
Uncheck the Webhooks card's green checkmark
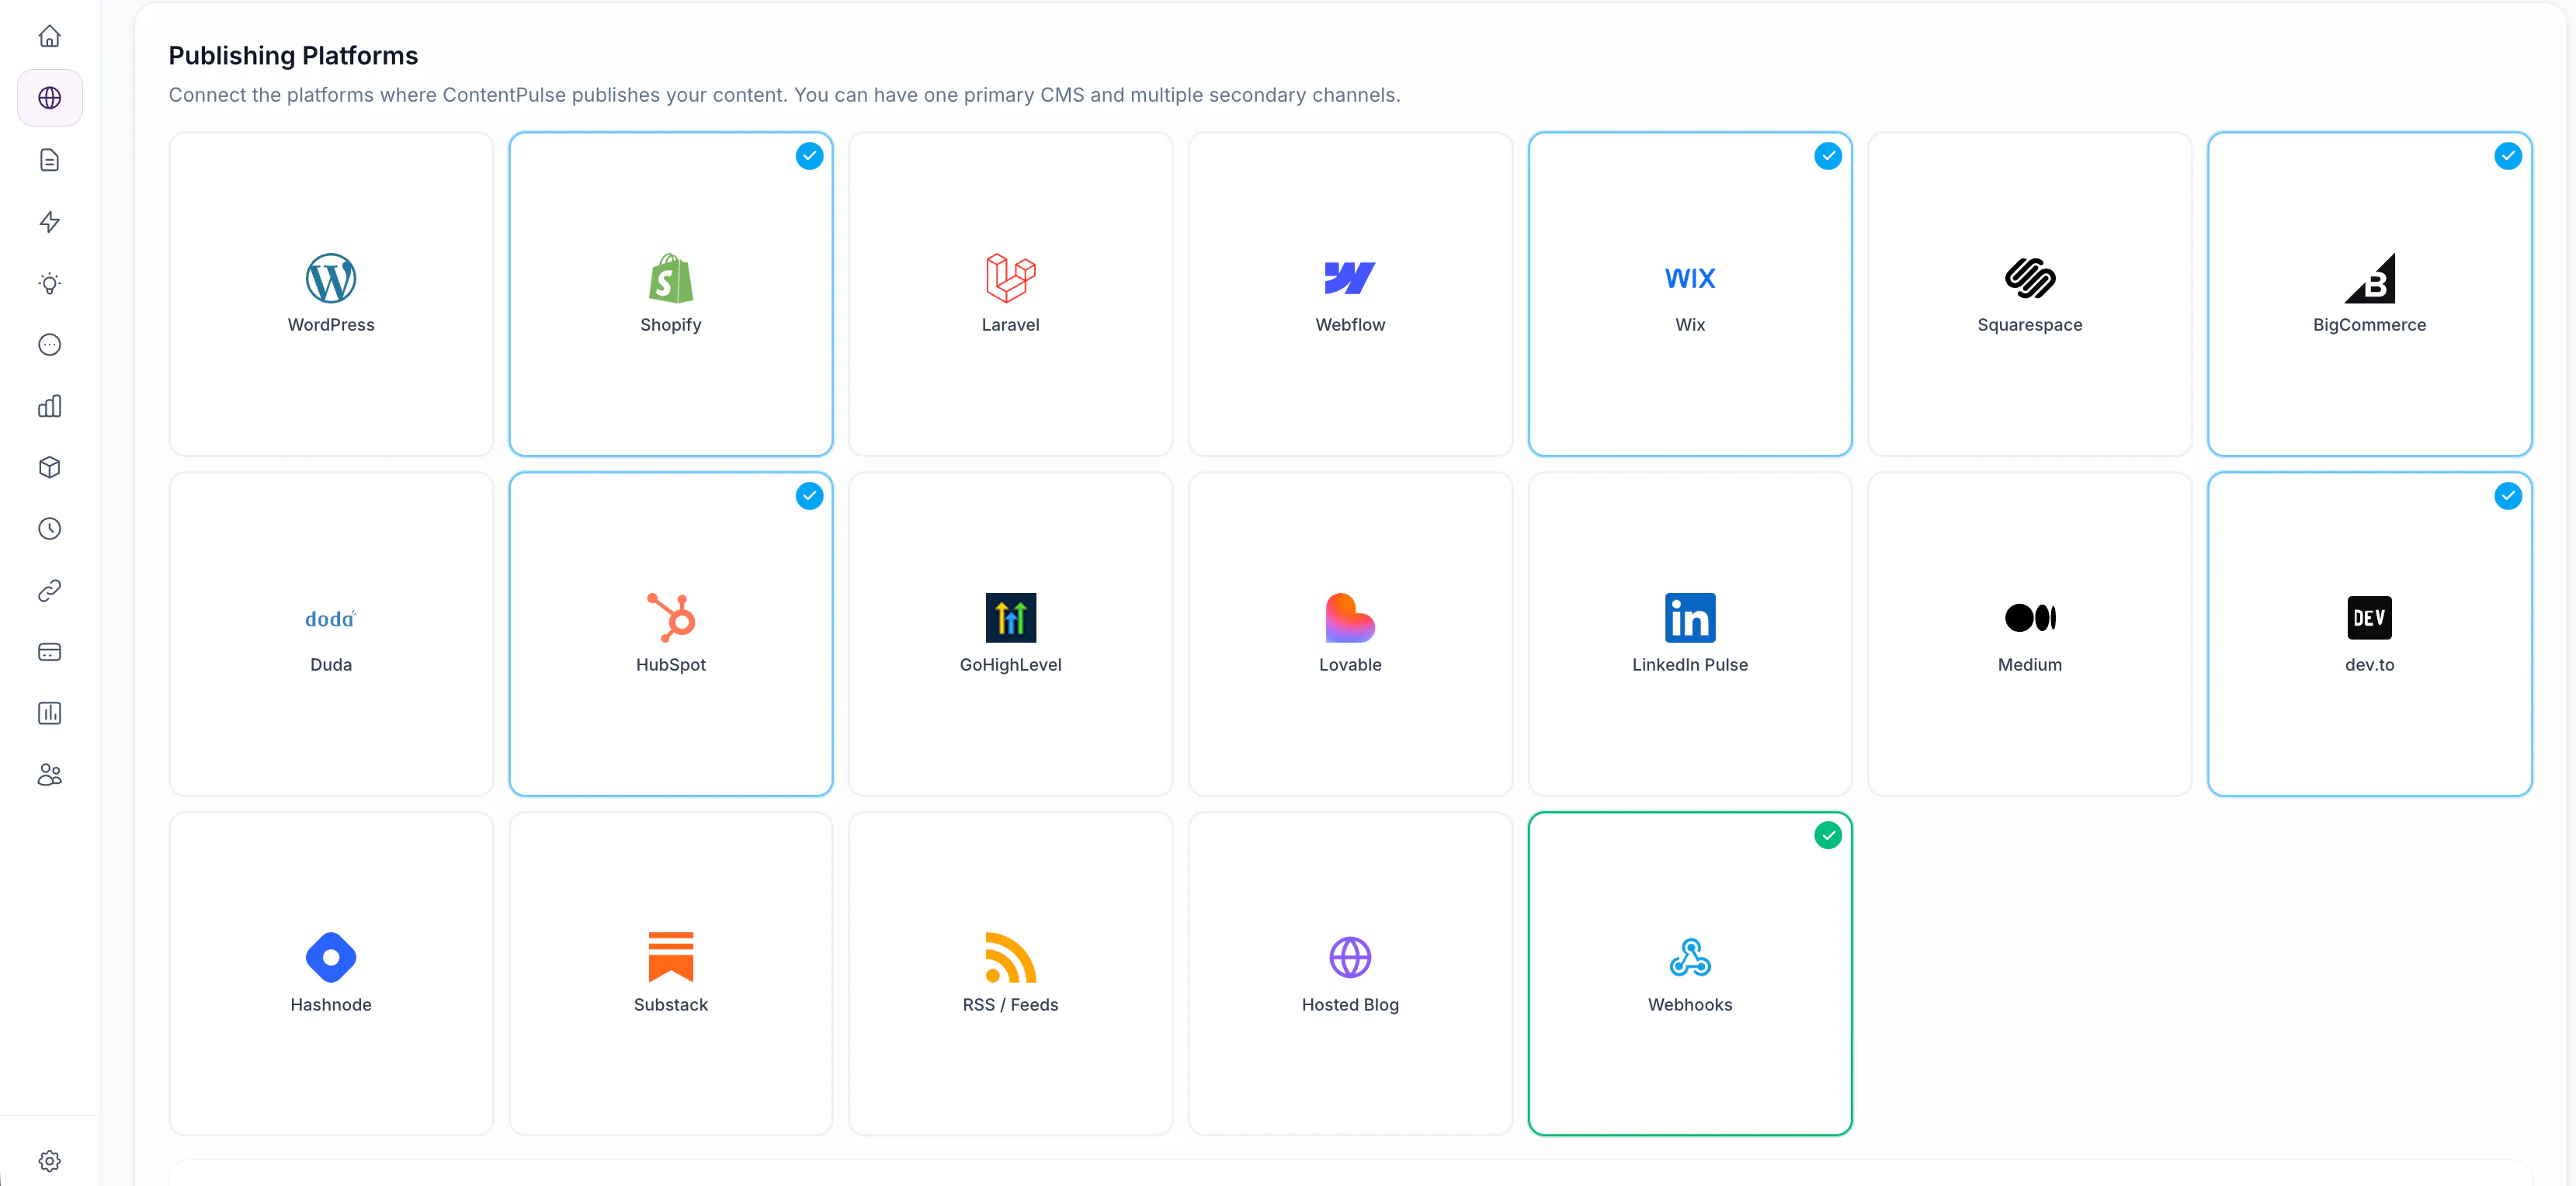[x=1828, y=836]
